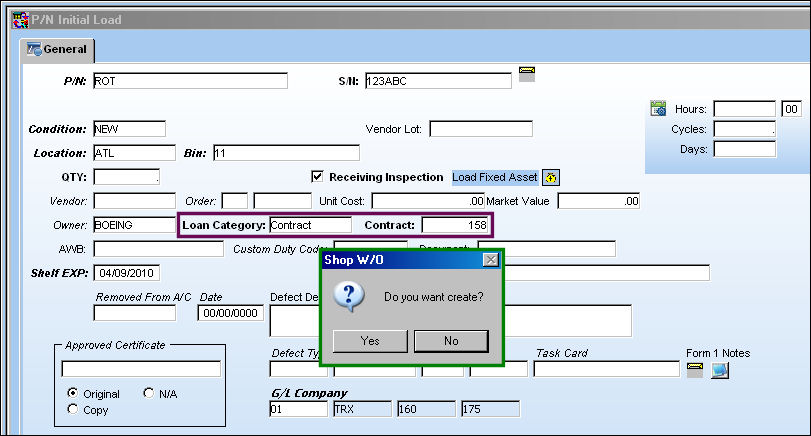Toggle the Receiving Inspection checkbox

click(x=317, y=176)
